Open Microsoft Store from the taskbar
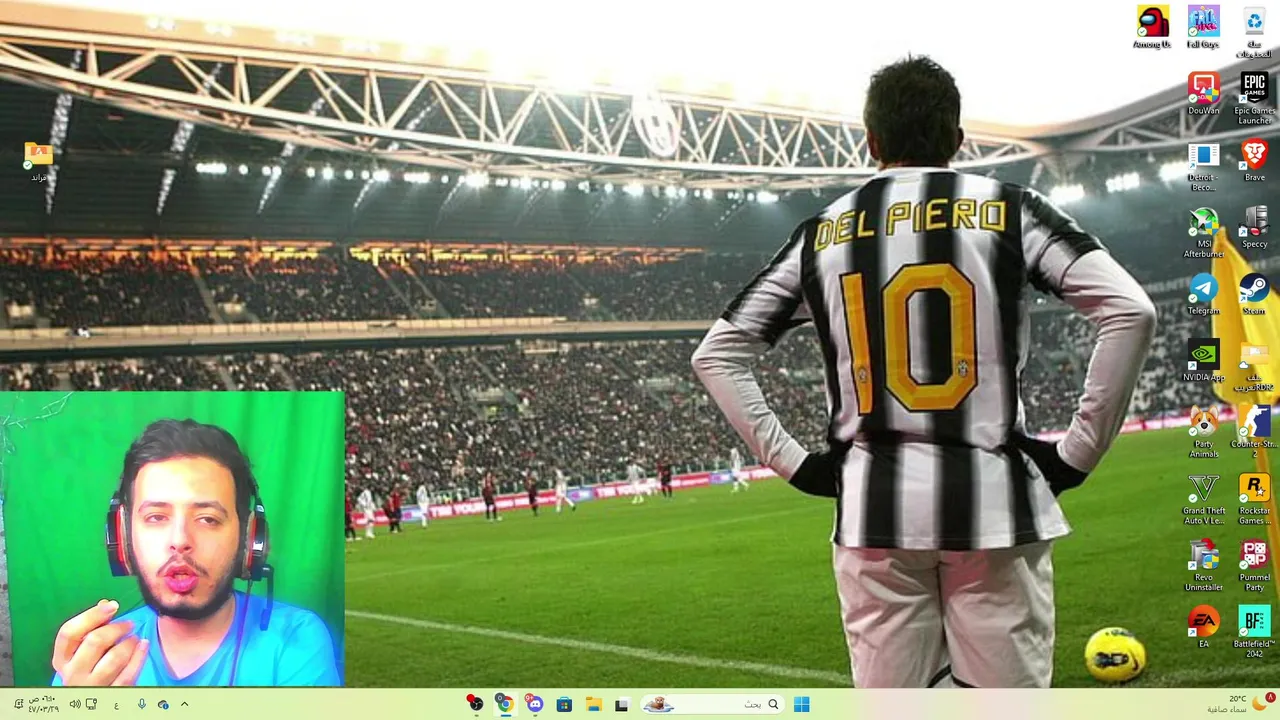The height and width of the screenshot is (720, 1280). pyautogui.click(x=564, y=704)
